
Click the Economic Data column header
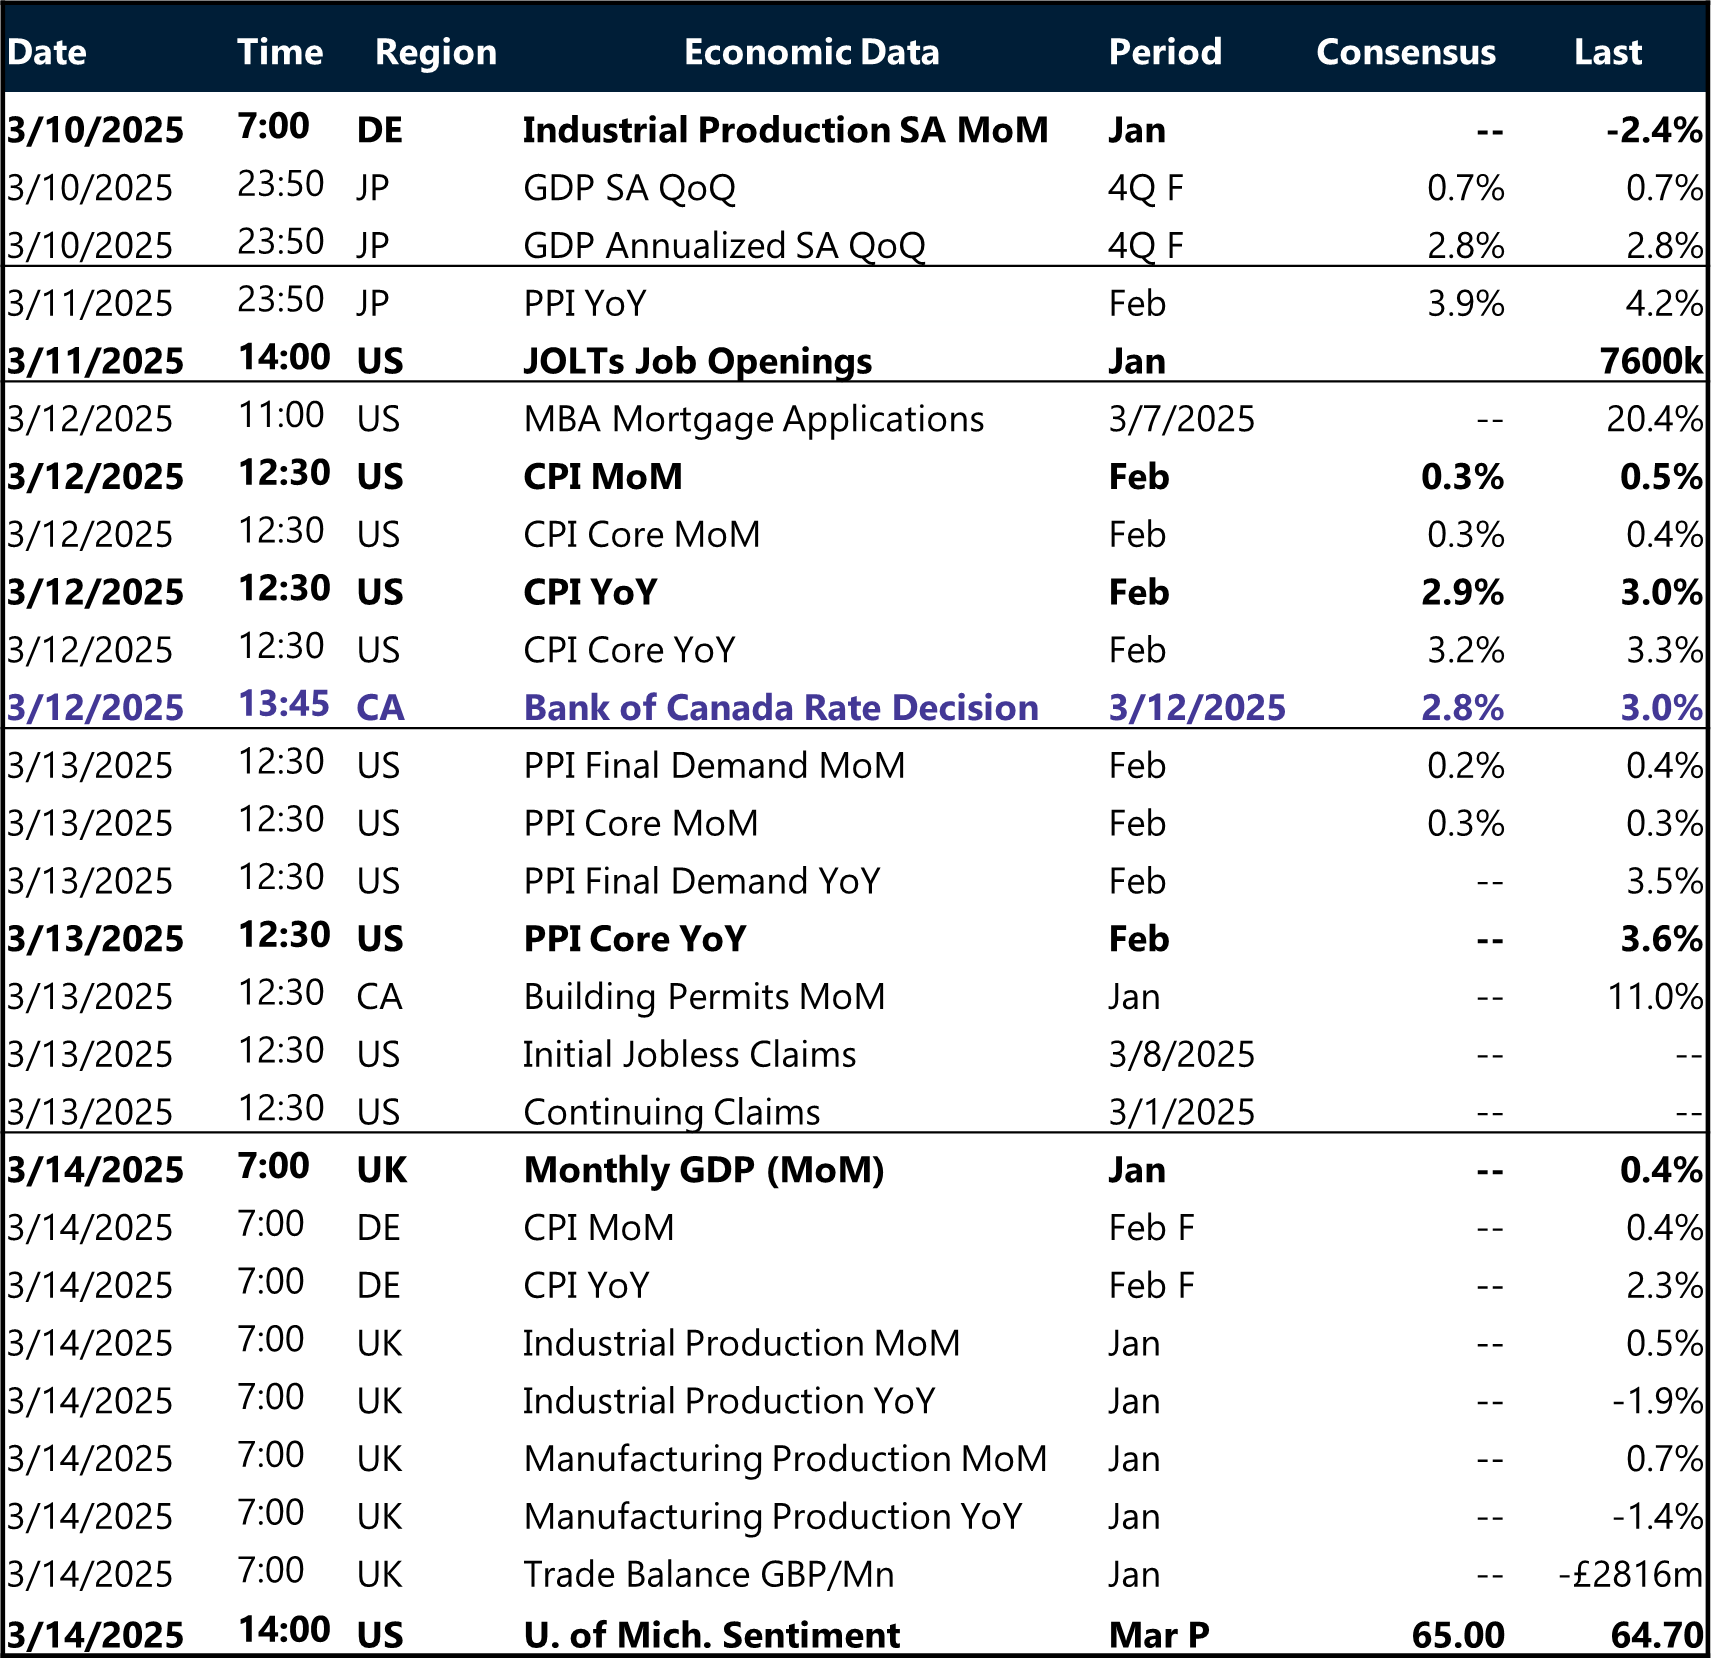[812, 52]
